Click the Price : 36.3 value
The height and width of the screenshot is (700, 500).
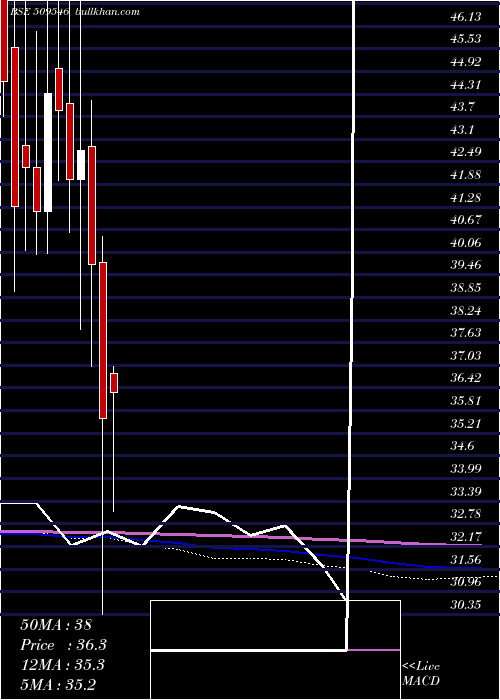tap(63, 645)
